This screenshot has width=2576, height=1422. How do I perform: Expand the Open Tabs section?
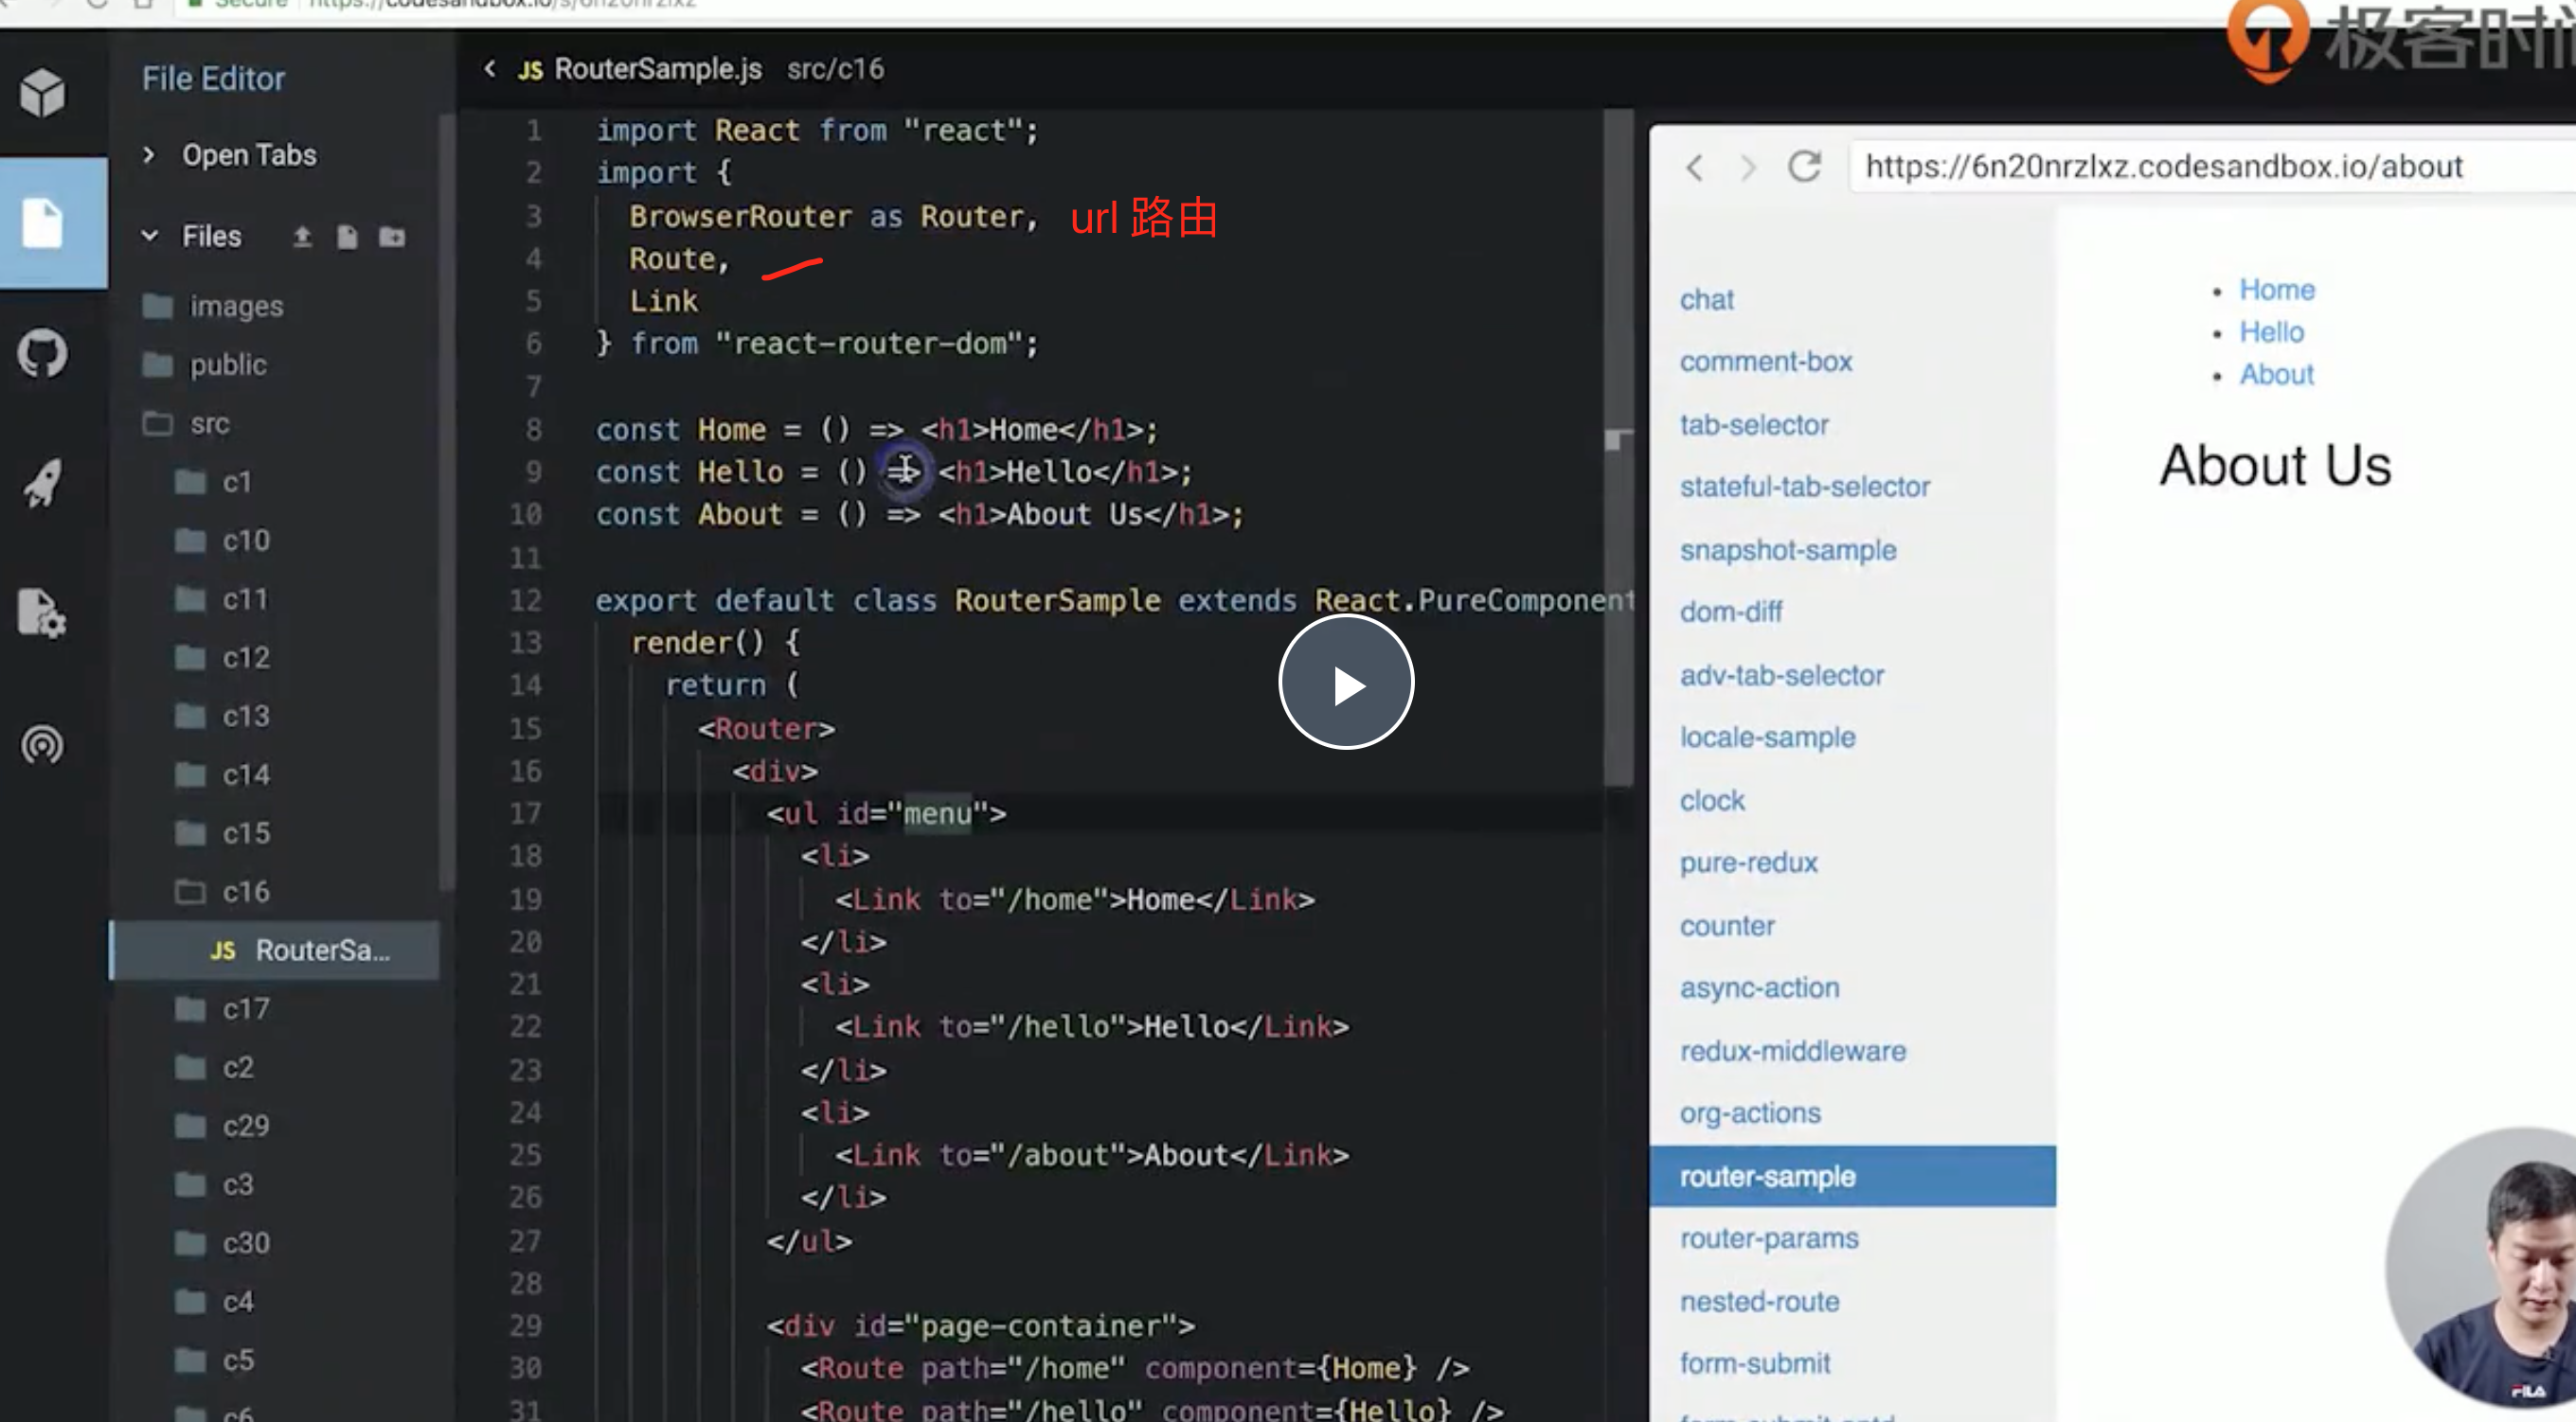click(149, 155)
